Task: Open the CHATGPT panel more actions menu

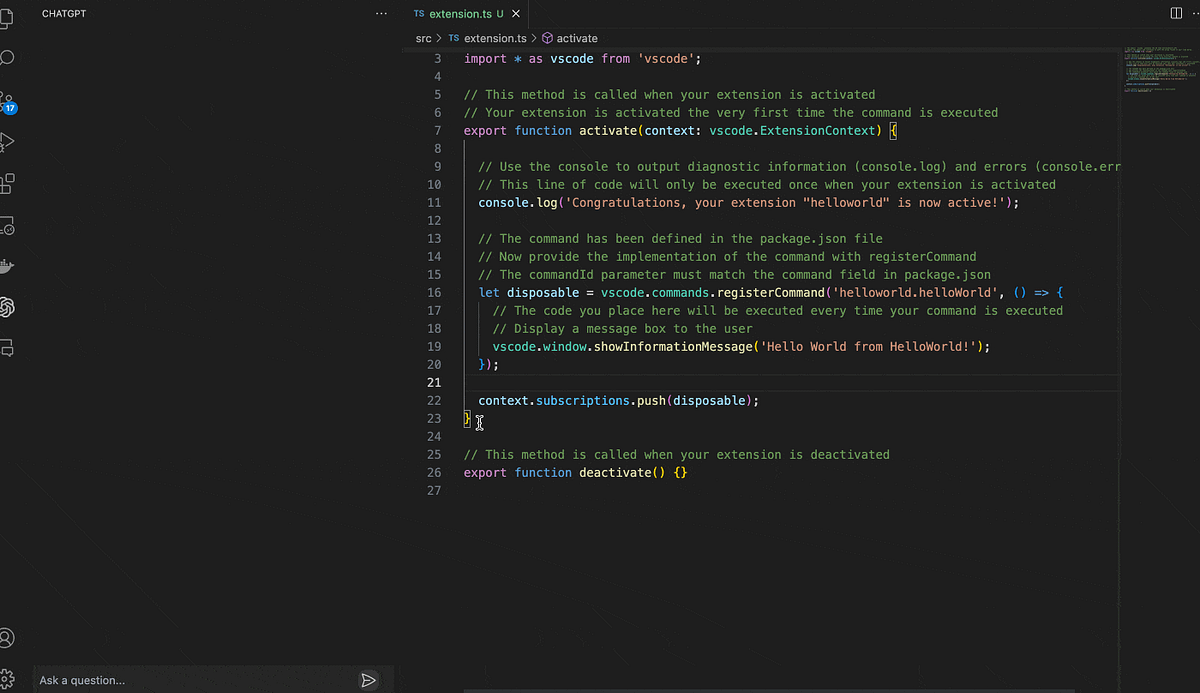Action: [381, 12]
